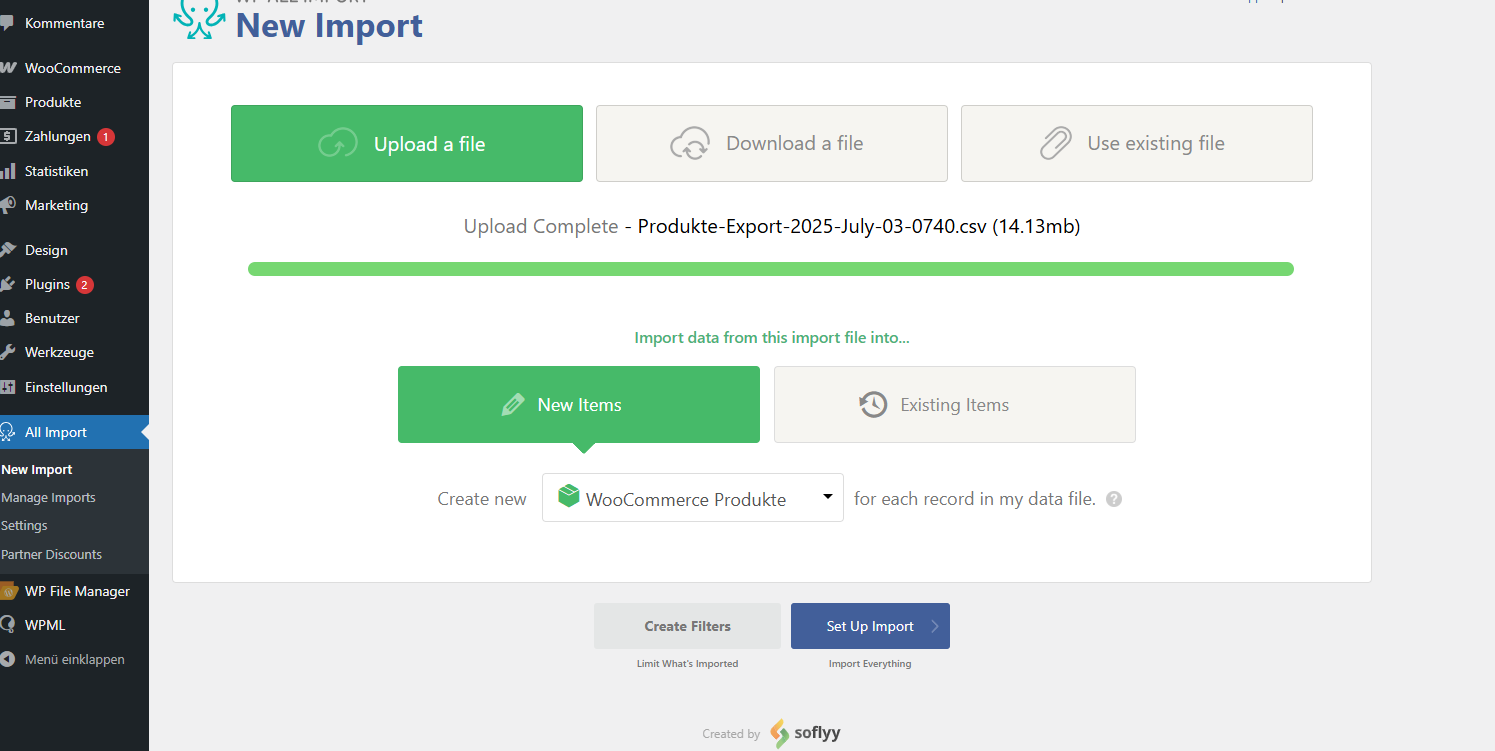Open Marketing menu item
Image resolution: width=1495 pixels, height=751 pixels.
pyautogui.click(x=74, y=205)
